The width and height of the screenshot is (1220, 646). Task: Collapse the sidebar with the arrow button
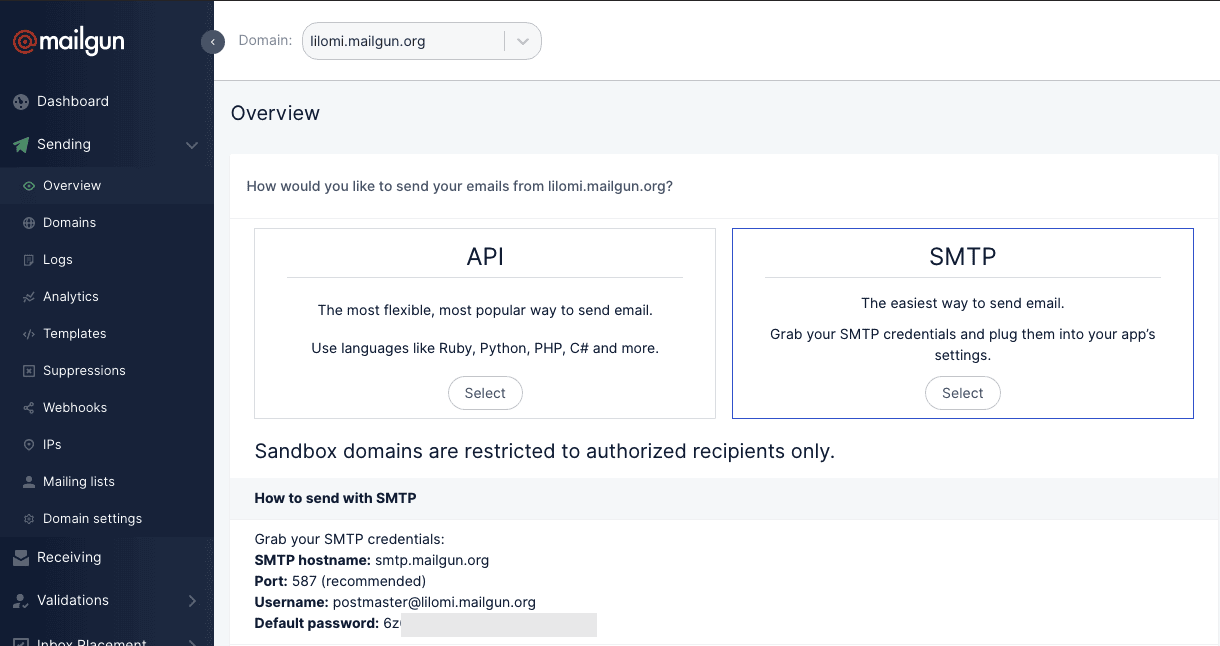[213, 42]
